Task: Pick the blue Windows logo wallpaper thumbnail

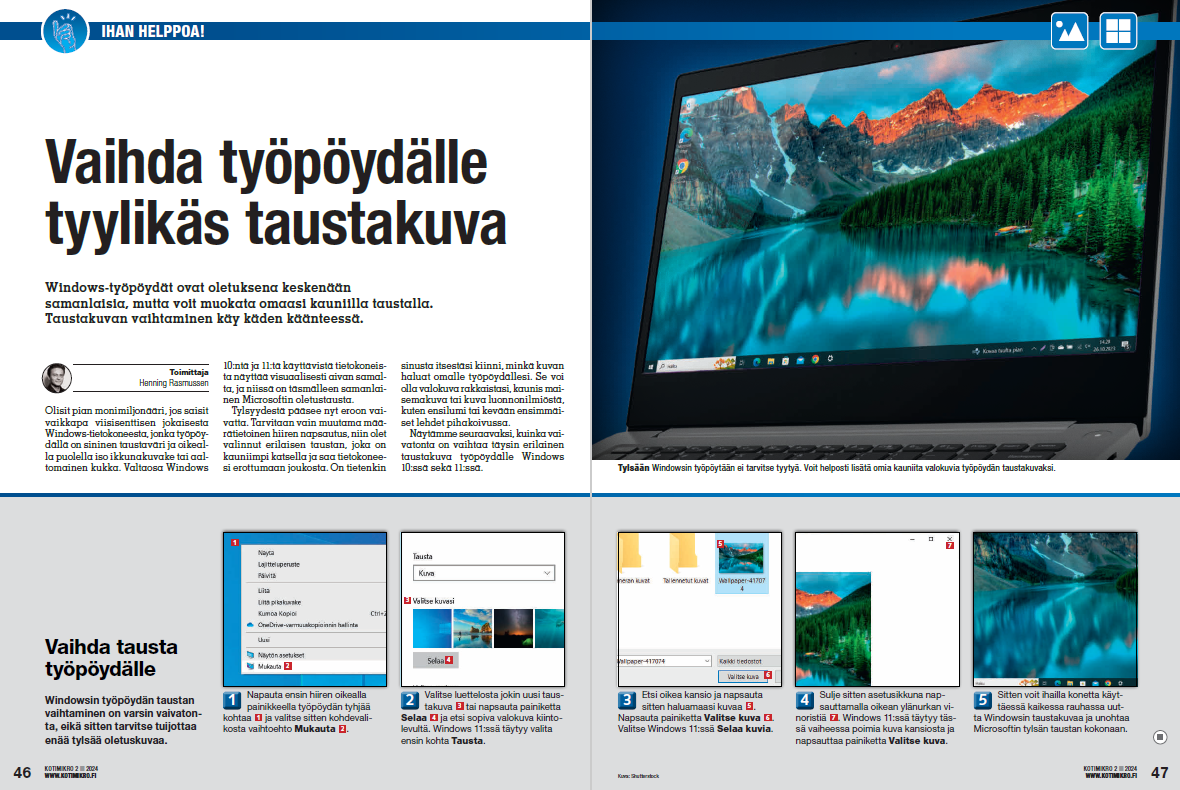Action: click(432, 628)
